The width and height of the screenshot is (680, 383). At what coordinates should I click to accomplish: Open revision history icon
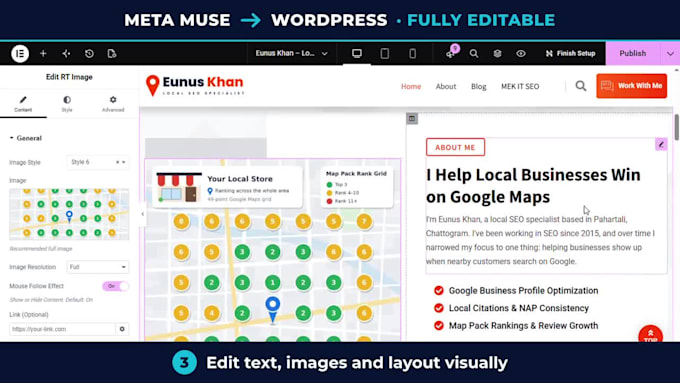click(x=89, y=53)
